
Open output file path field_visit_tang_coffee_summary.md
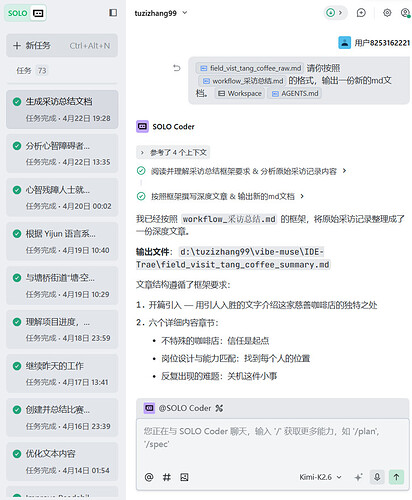click(x=233, y=258)
